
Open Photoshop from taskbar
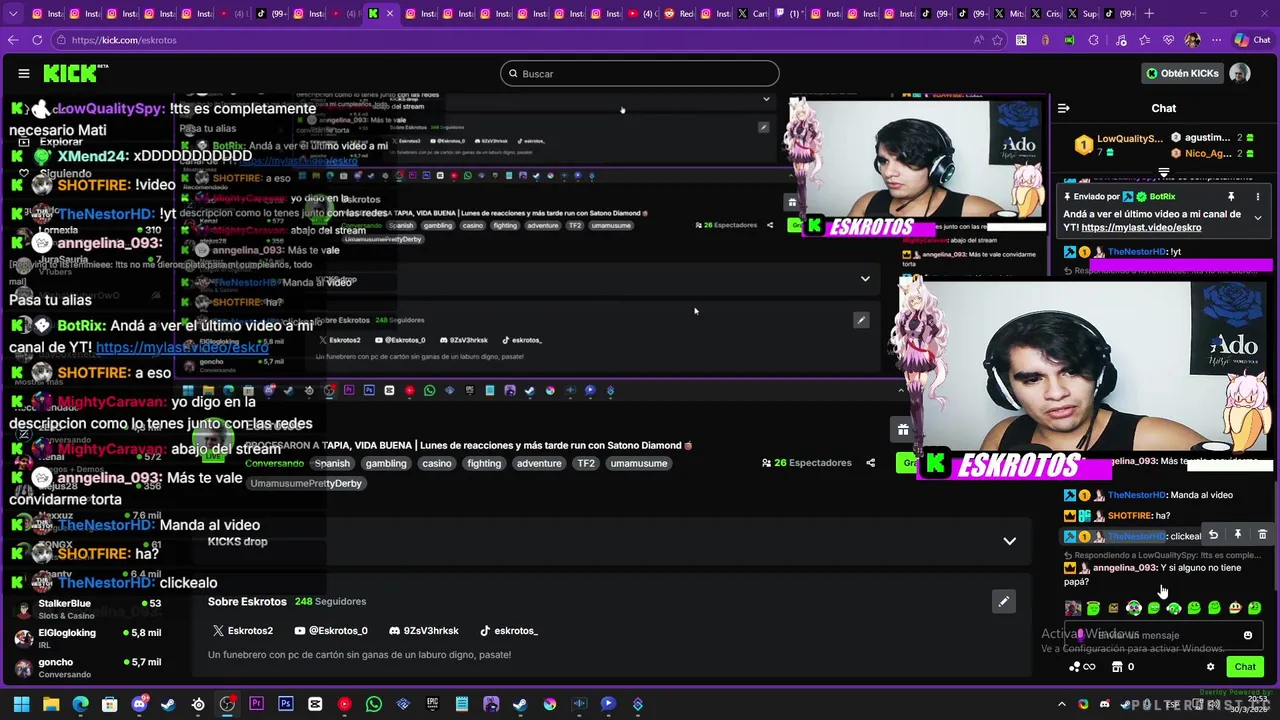[x=286, y=704]
